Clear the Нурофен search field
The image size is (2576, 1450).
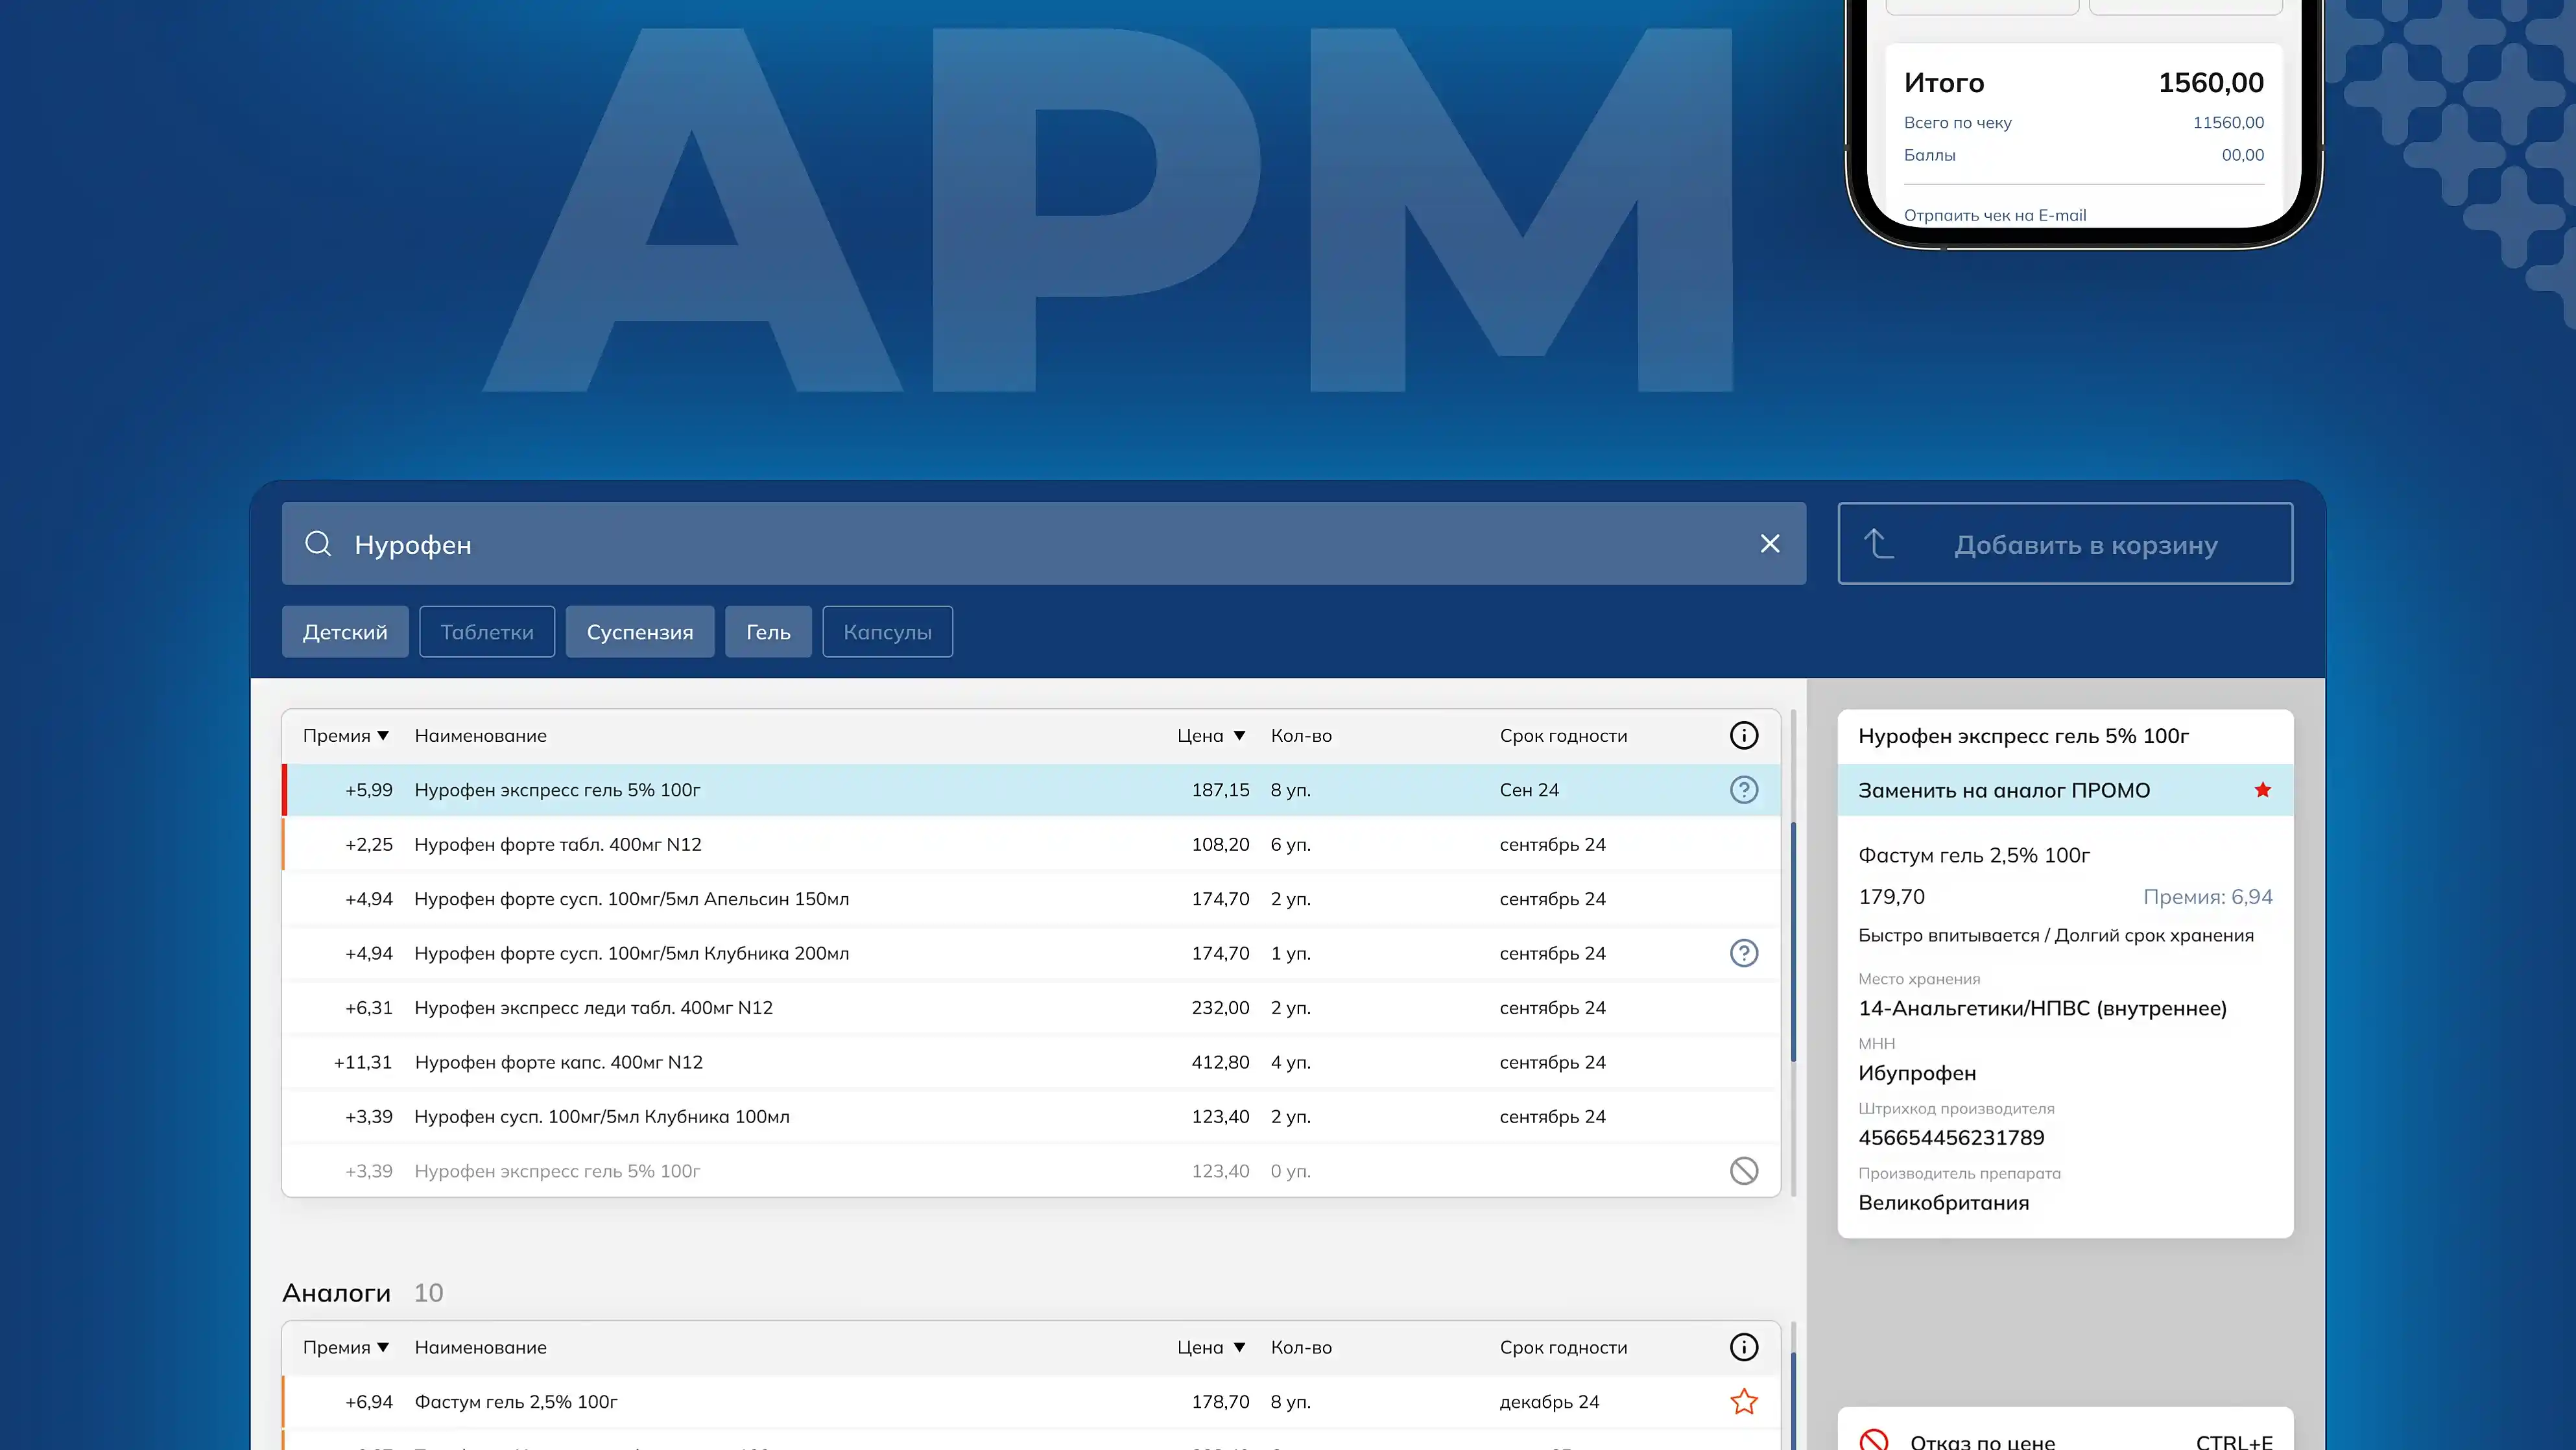point(1769,544)
